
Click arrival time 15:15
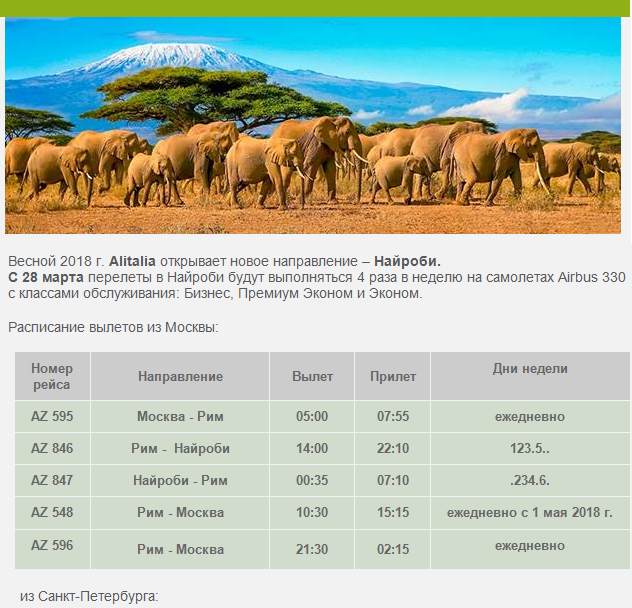pos(393,512)
